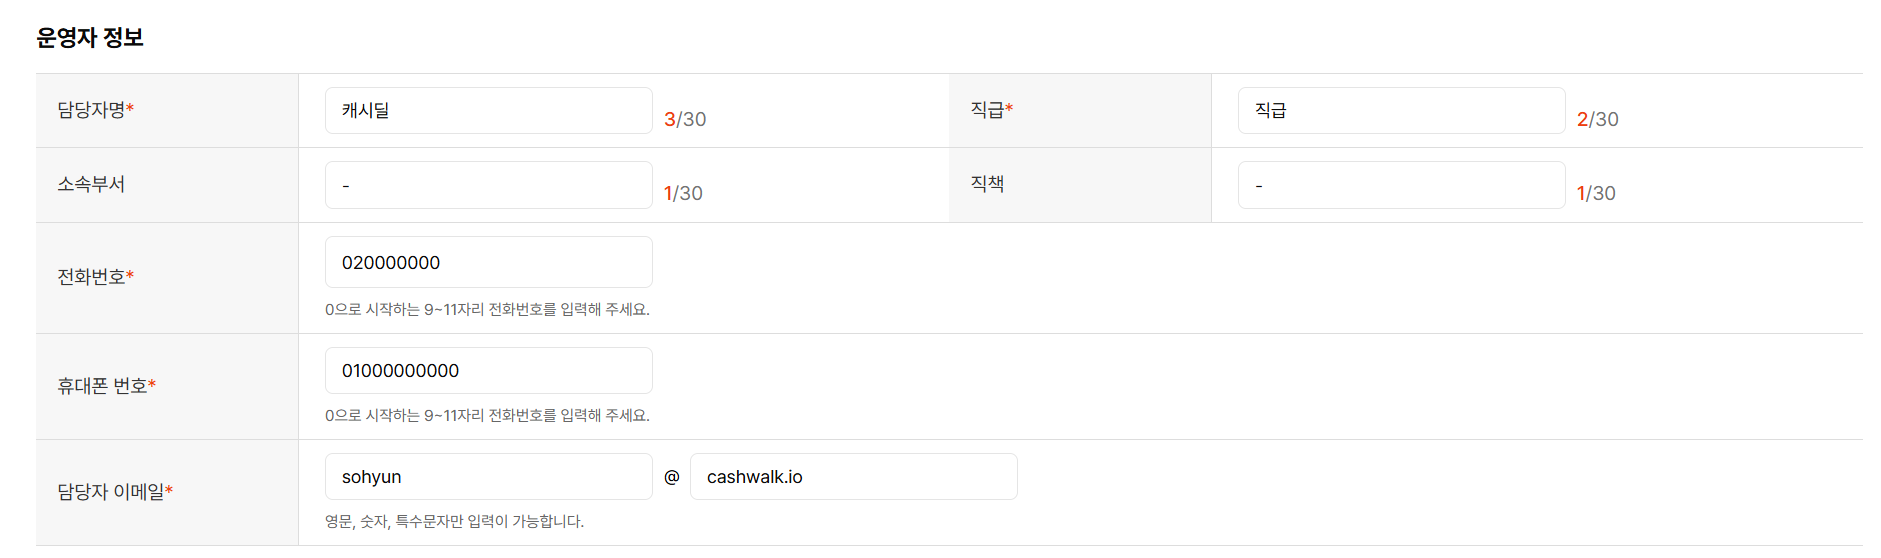Click the 담당자명 row label
Screen dimensions: 1881x558
tap(92, 110)
